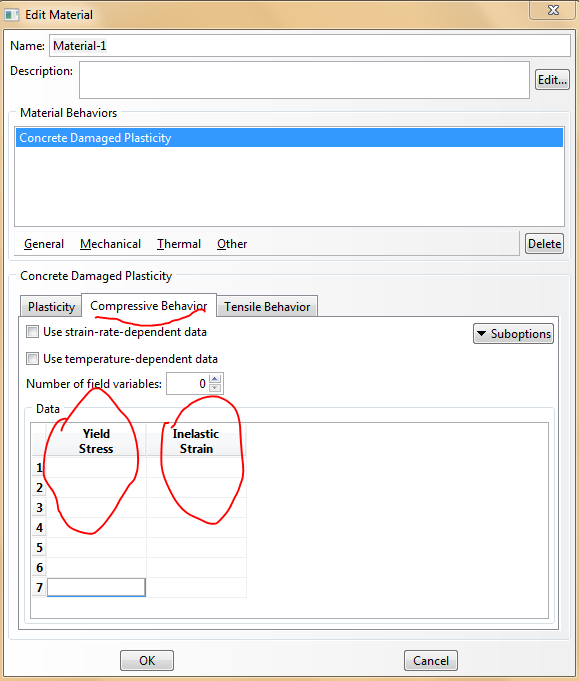Click the Yield Stress cell in row 1
The width and height of the screenshot is (579, 681).
pos(96,467)
